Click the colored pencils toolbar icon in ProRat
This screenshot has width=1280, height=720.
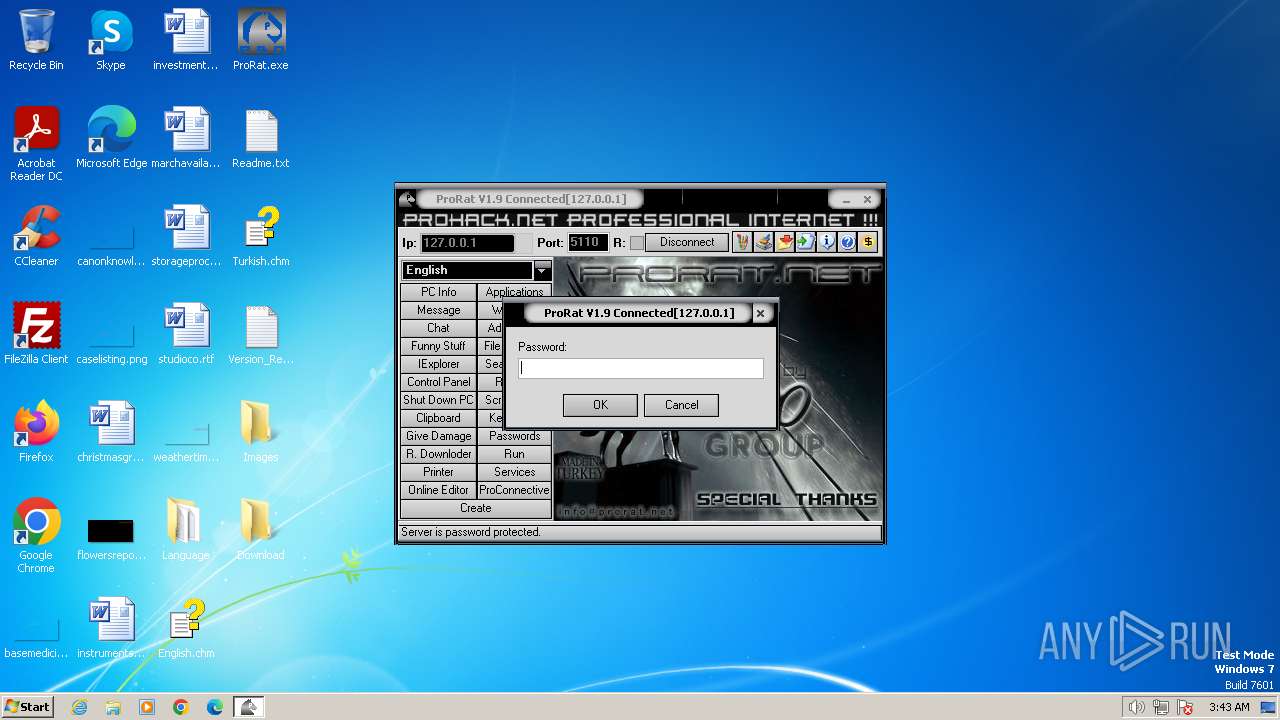(742, 242)
